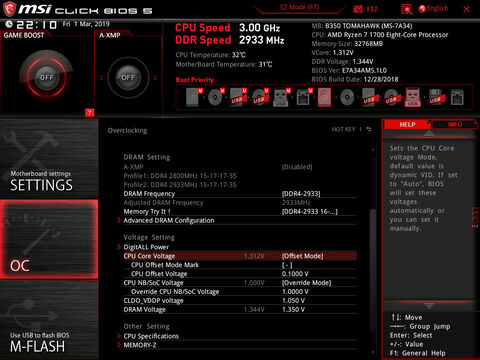This screenshot has width=480, height=360.
Task: Select the highlighted legacy USB key boot icon
Action: click(412, 97)
